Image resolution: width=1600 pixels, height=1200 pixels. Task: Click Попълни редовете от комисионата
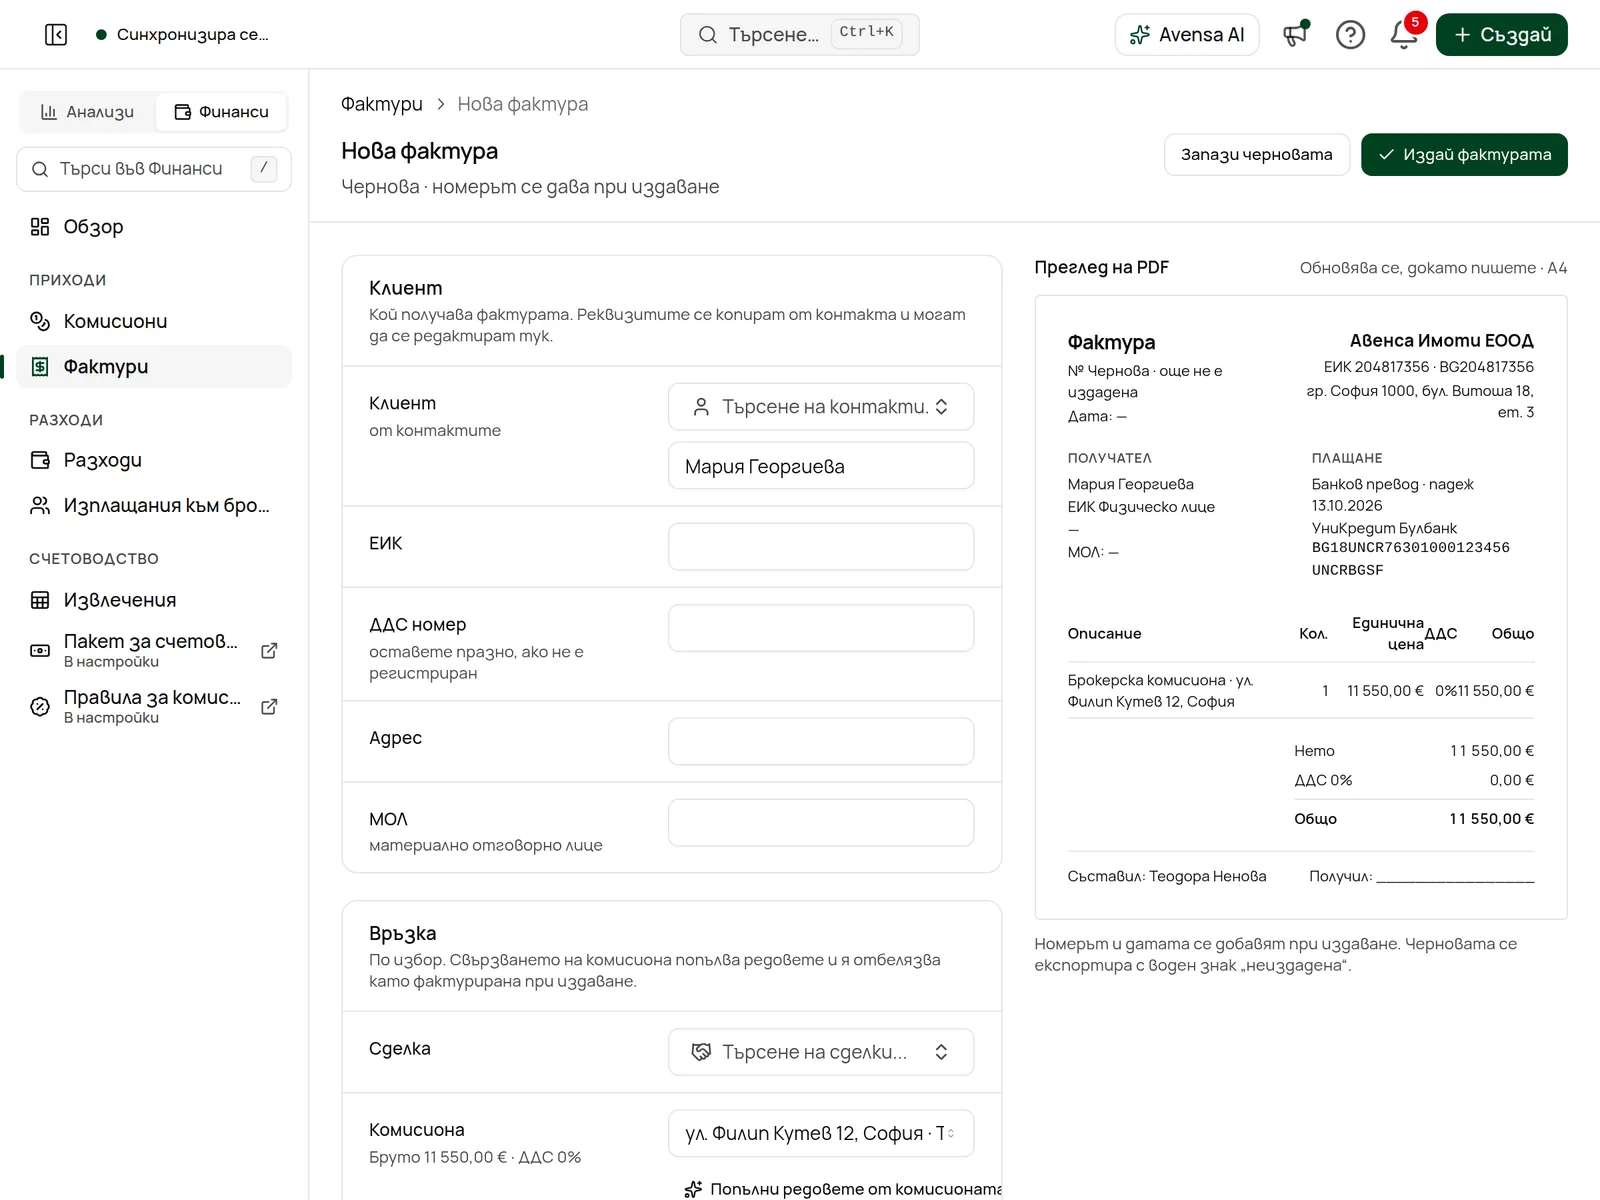click(844, 1189)
